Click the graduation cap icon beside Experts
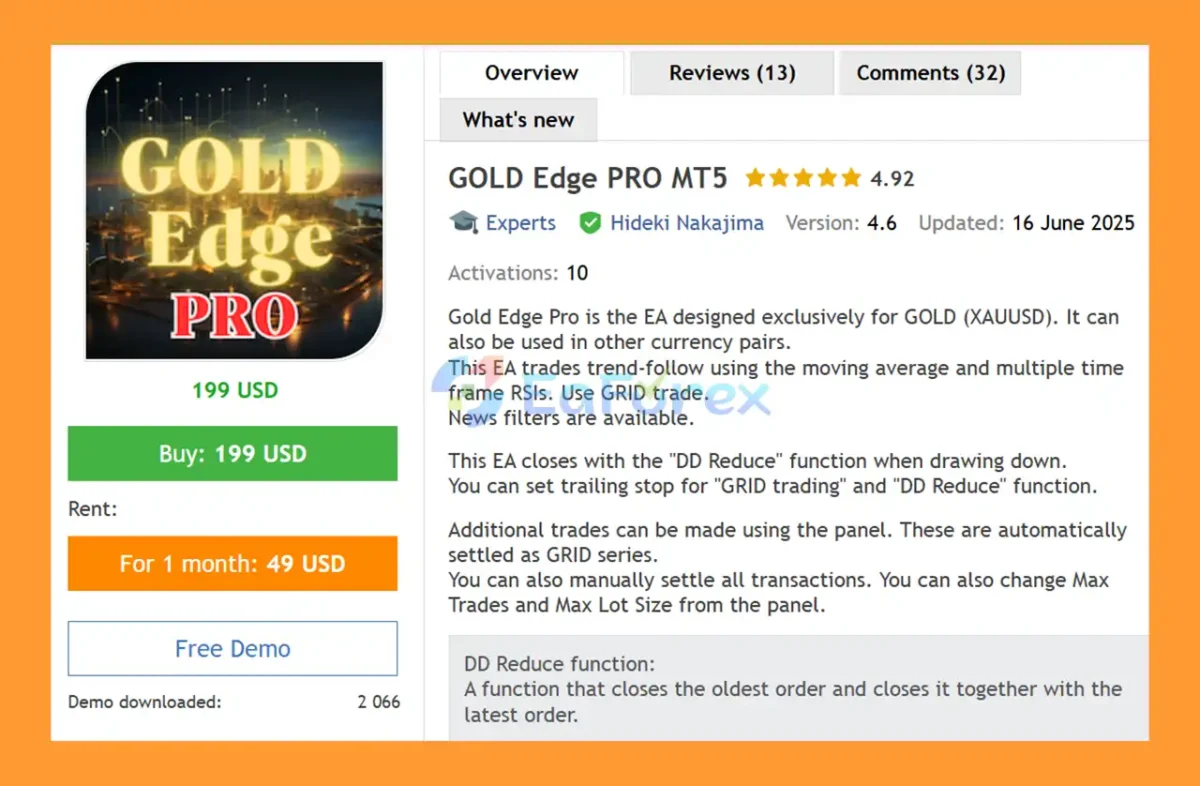 463,222
